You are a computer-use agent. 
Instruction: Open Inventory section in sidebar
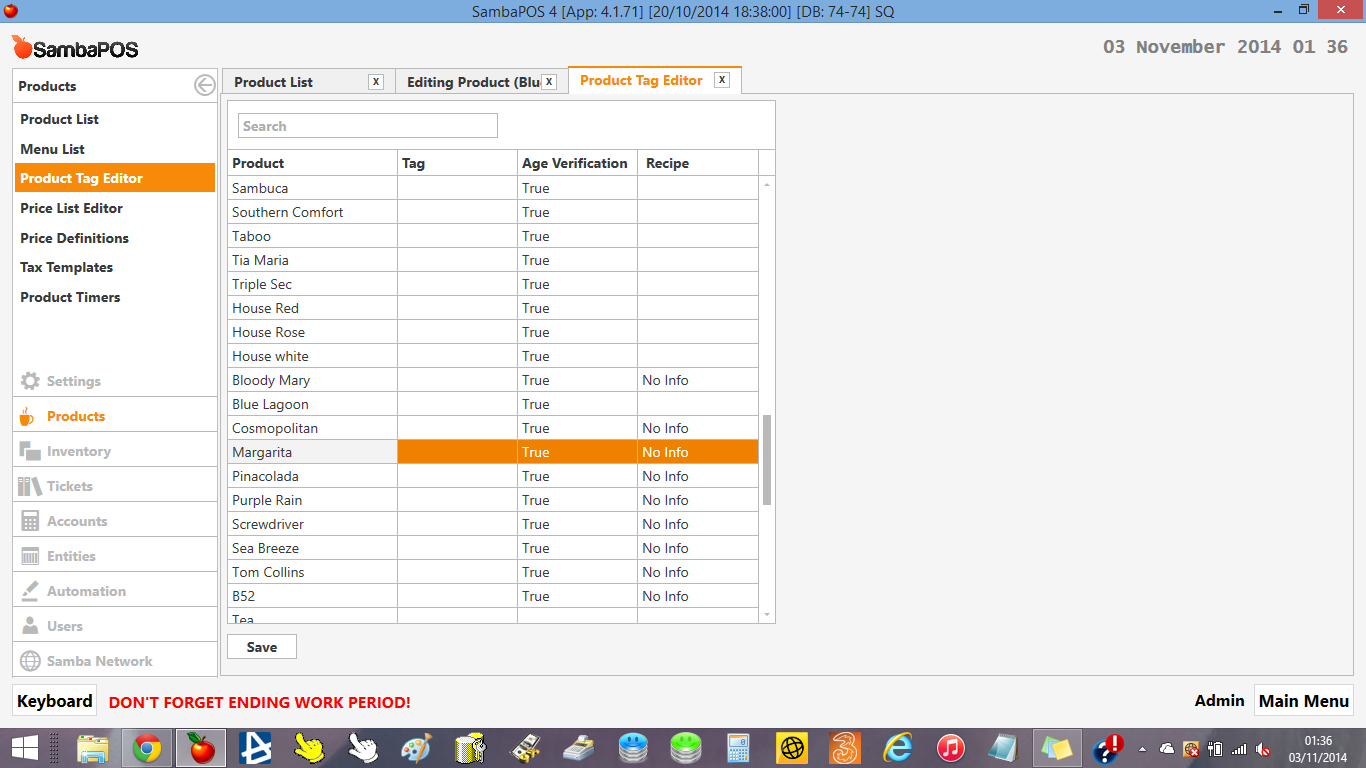(x=78, y=451)
